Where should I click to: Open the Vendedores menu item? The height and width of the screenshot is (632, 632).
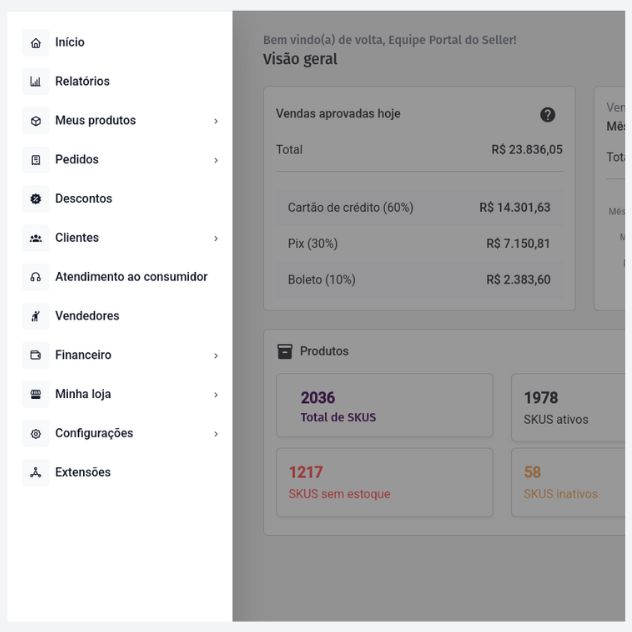[x=87, y=316]
